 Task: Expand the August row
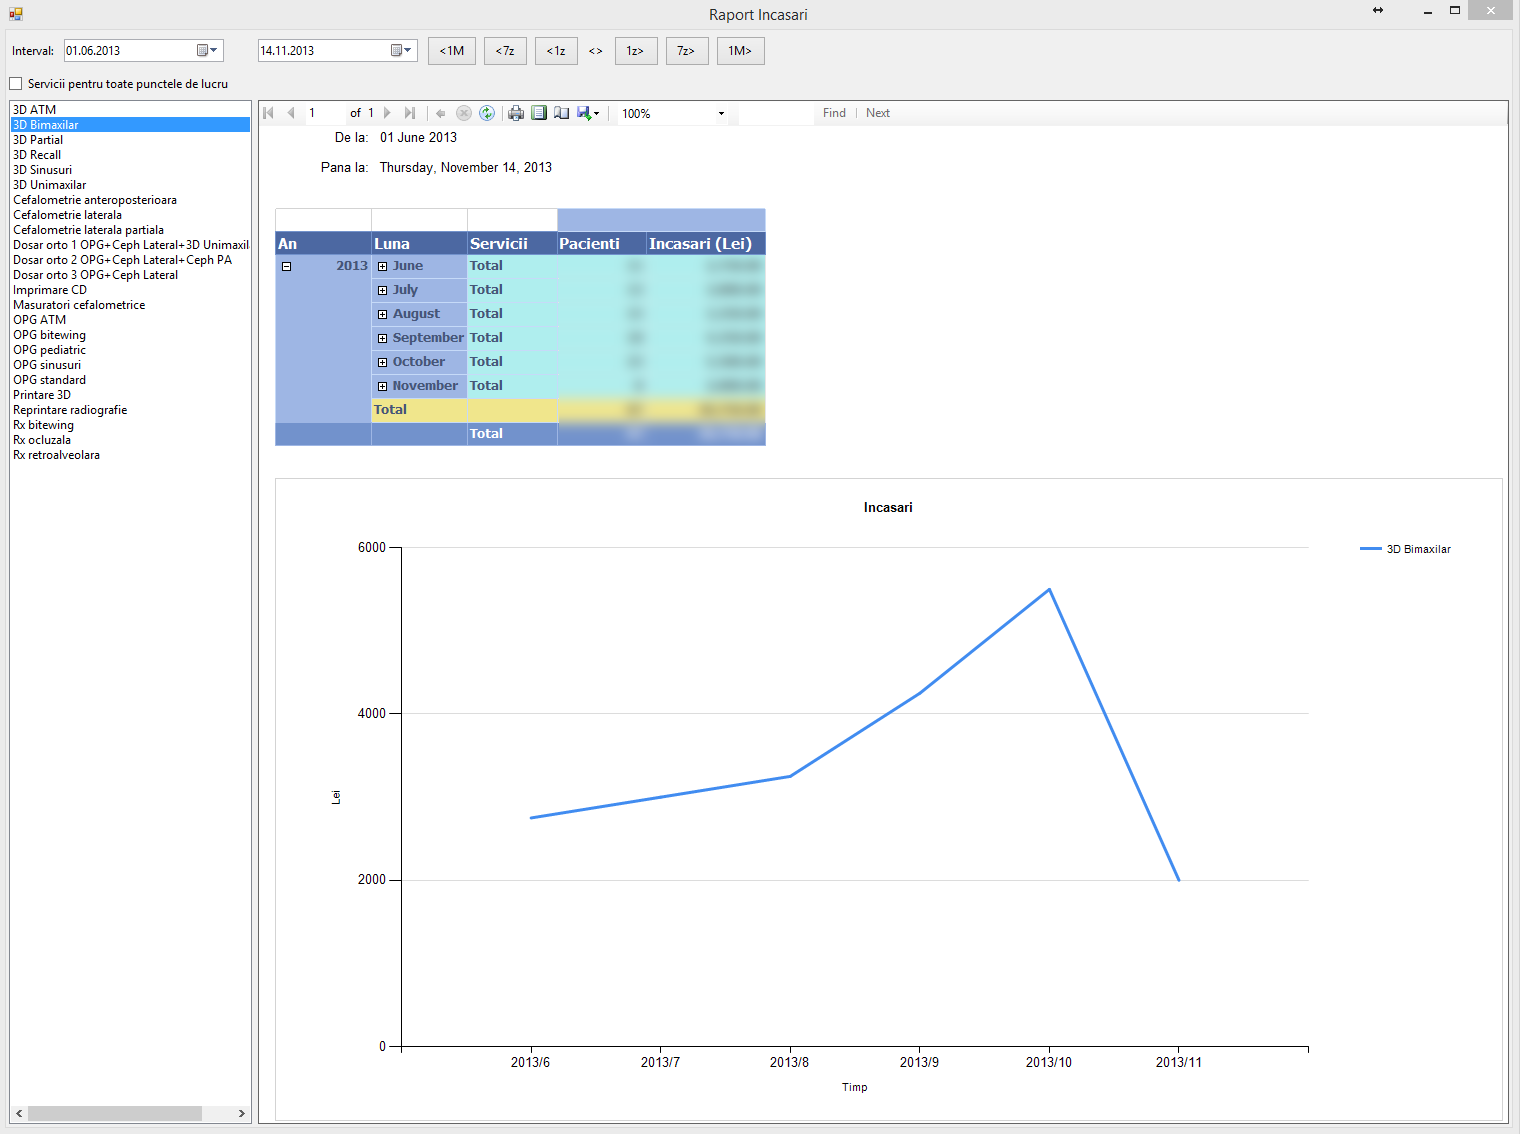tap(382, 314)
